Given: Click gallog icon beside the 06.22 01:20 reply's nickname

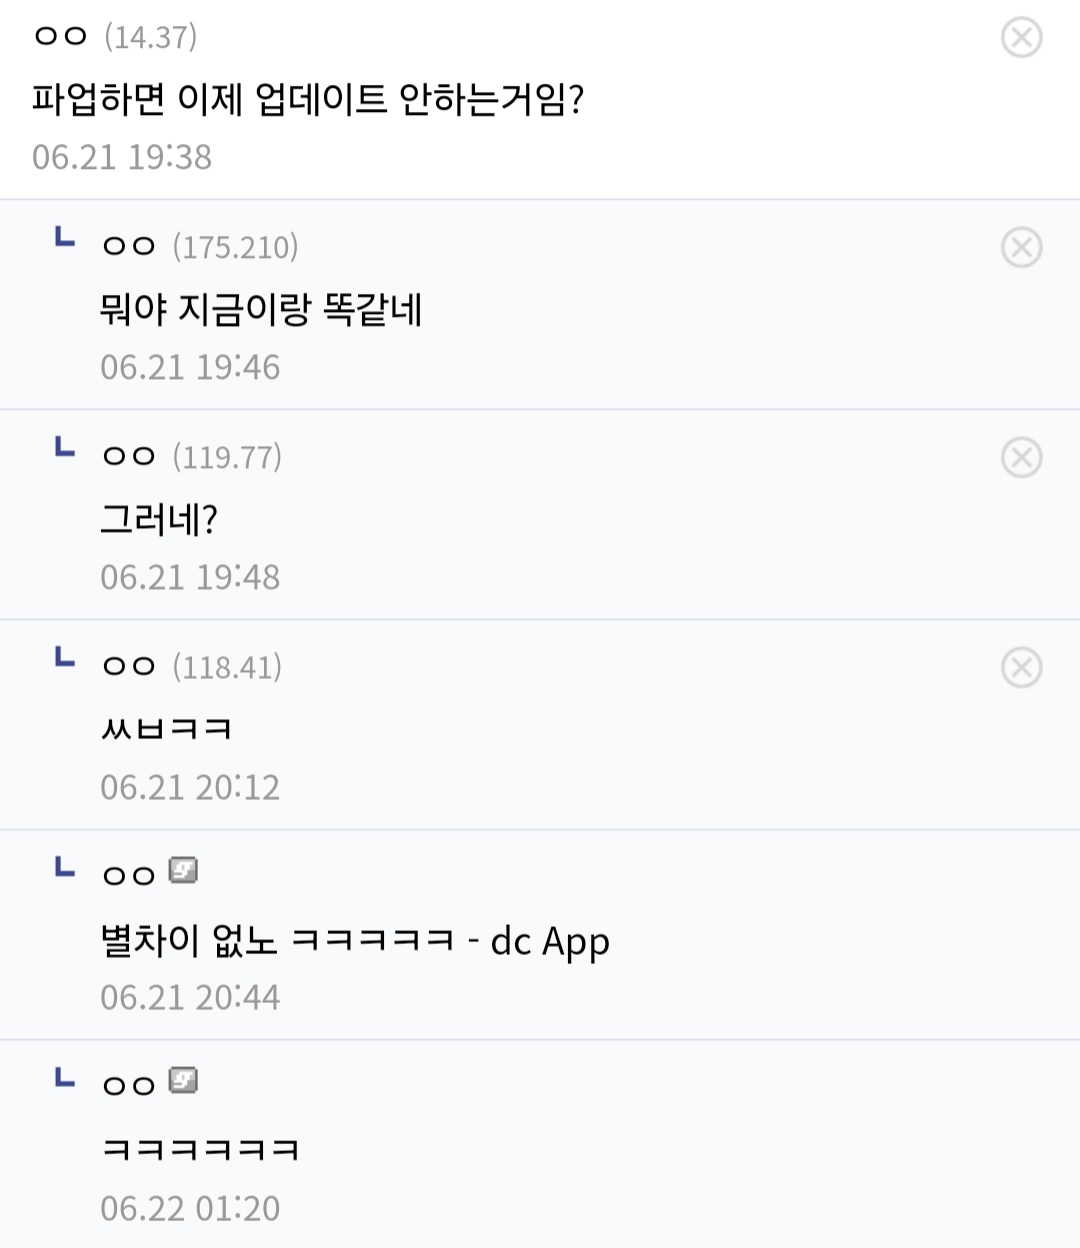Looking at the screenshot, I should pos(183,1081).
